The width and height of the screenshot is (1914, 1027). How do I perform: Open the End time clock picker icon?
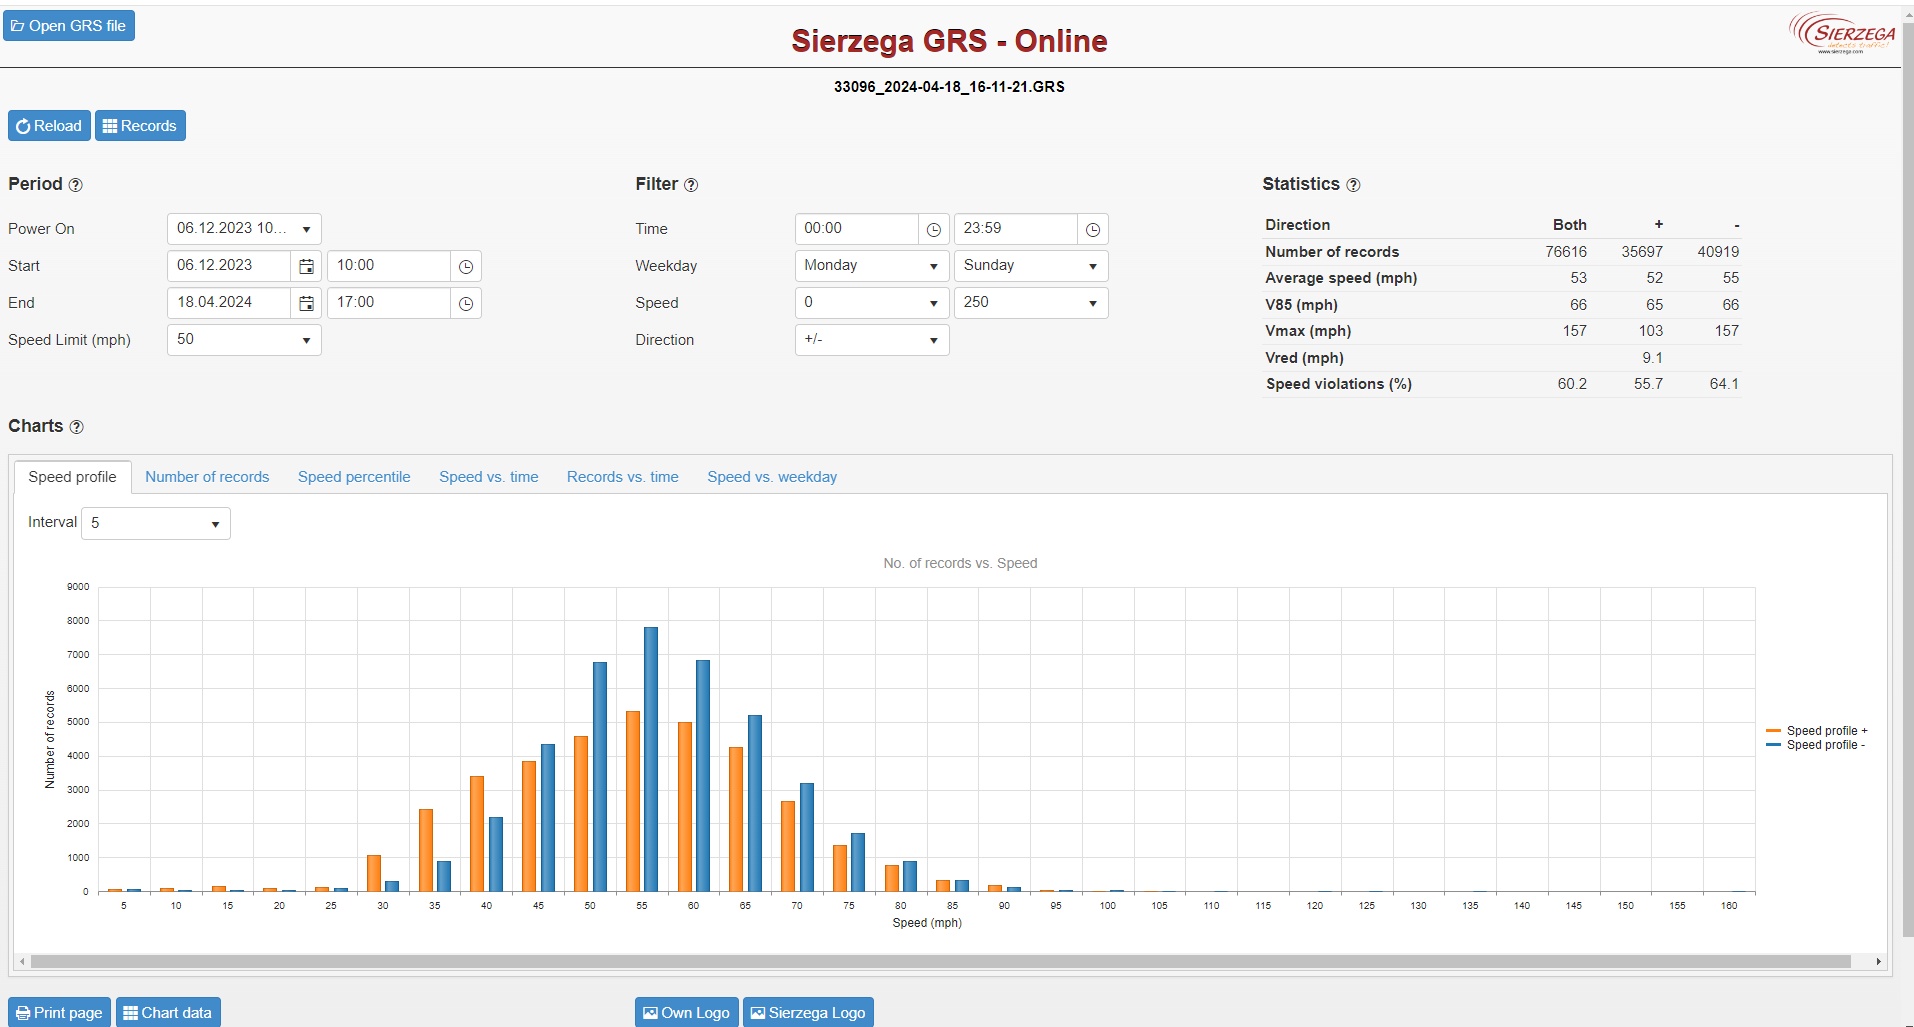pyautogui.click(x=466, y=303)
